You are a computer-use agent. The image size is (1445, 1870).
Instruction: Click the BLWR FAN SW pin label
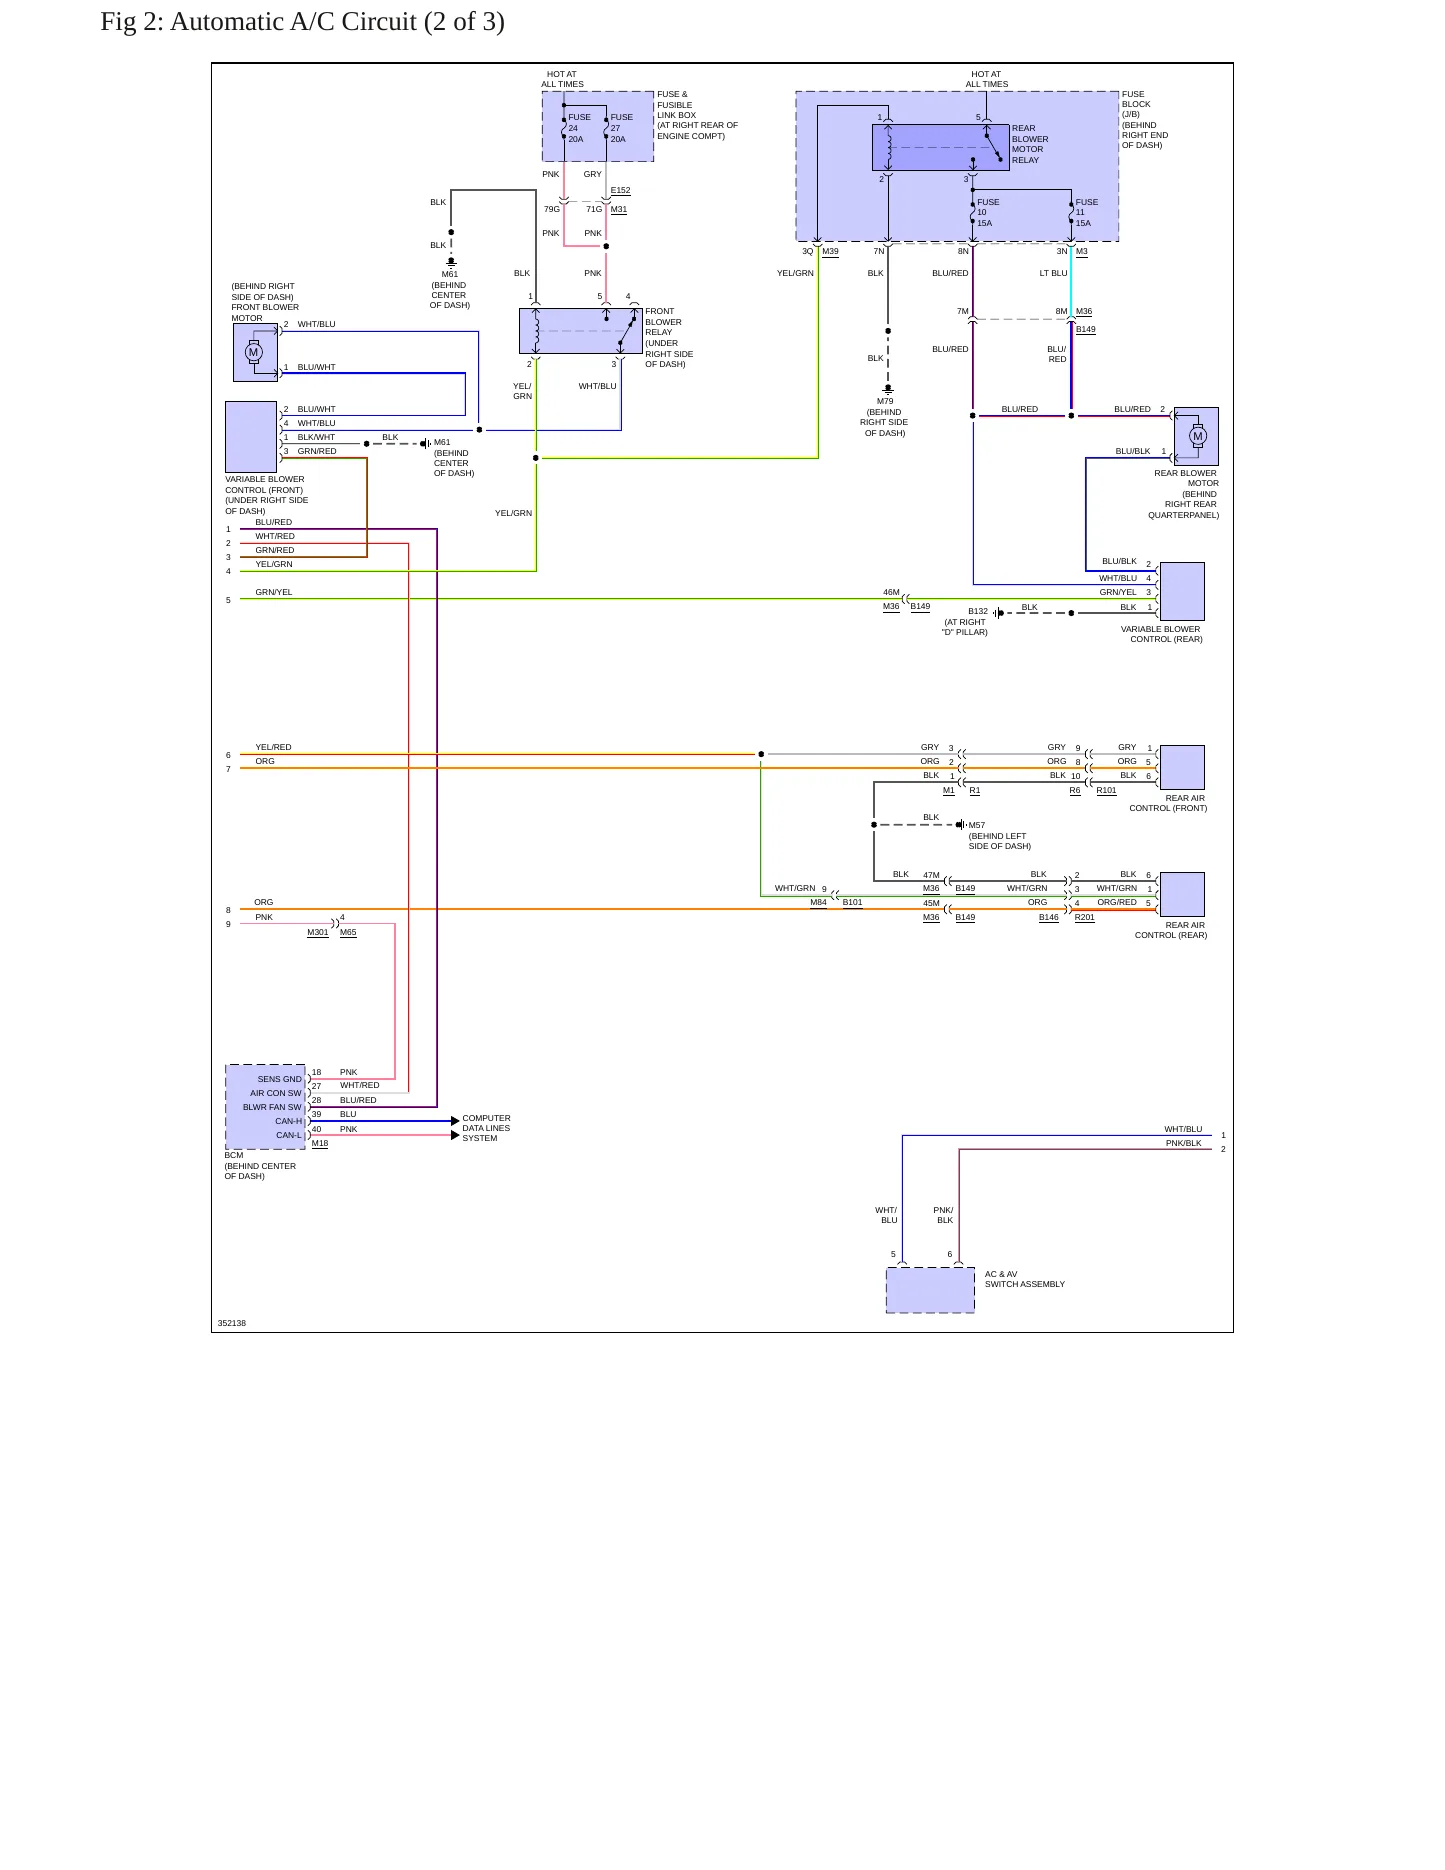coord(272,1107)
